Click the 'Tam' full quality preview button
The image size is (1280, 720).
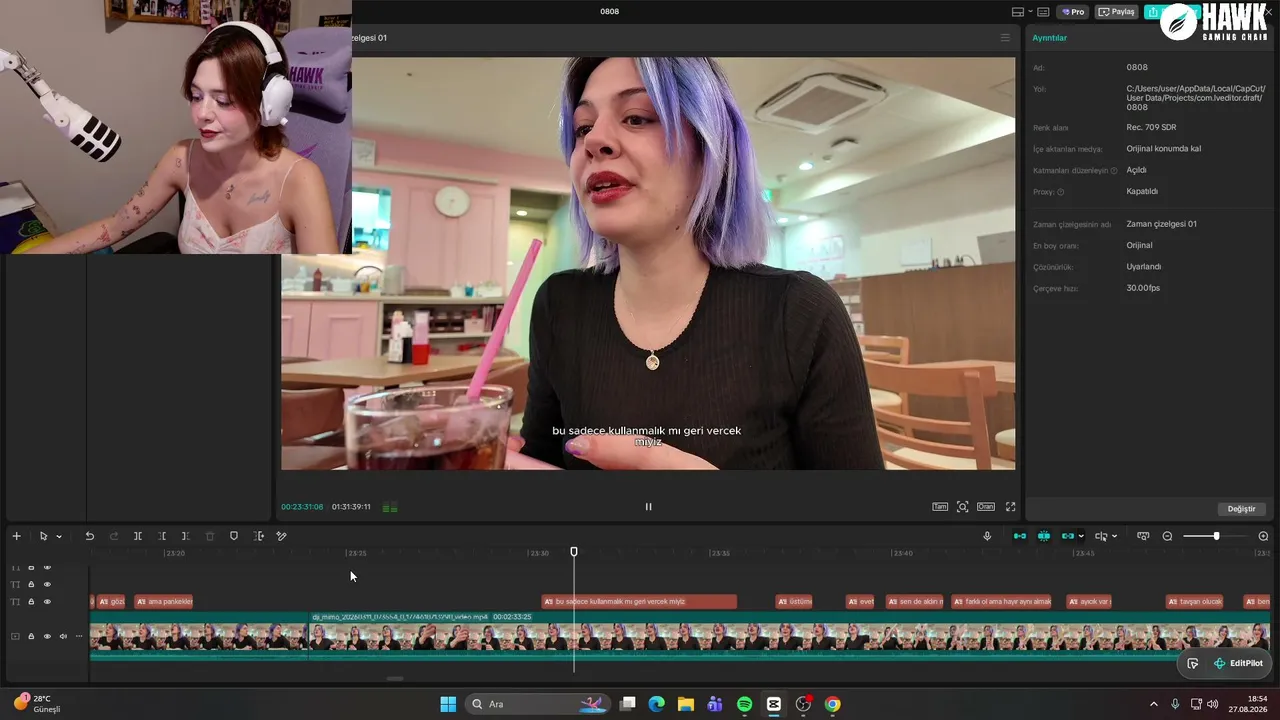[940, 507]
